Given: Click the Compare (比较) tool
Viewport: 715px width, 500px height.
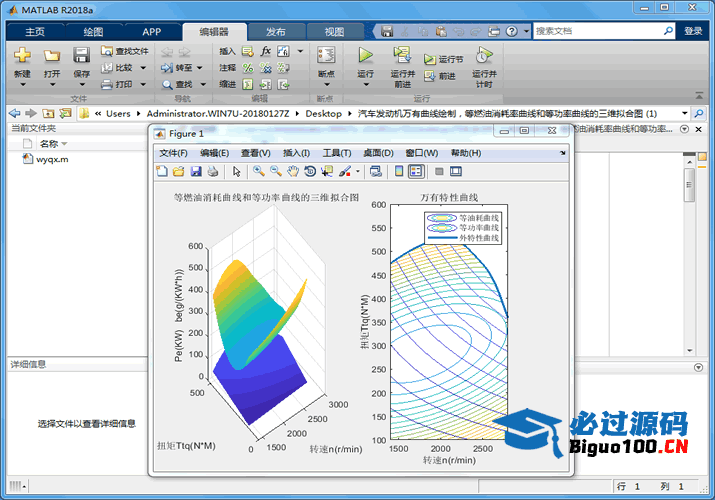Looking at the screenshot, I should pyautogui.click(x=117, y=67).
